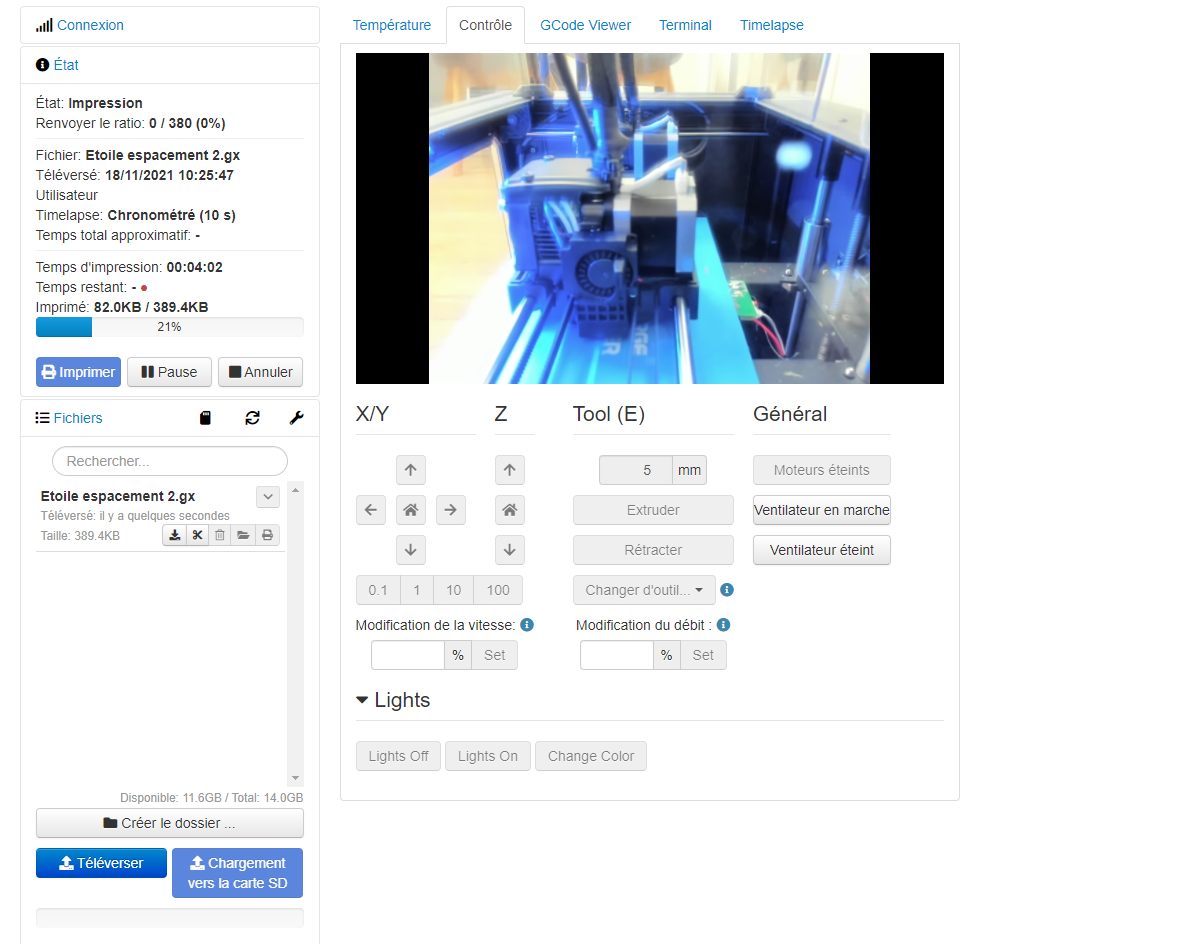
Task: Slice file using the scissors icon
Action: tap(197, 535)
